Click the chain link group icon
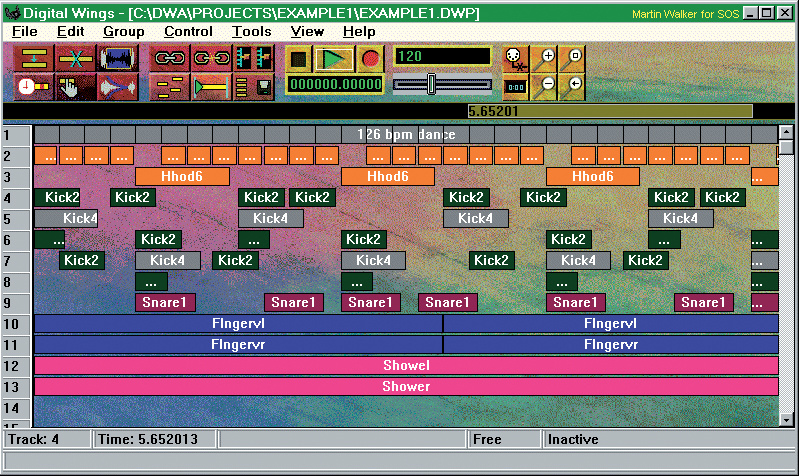This screenshot has width=799, height=476. tap(169, 58)
